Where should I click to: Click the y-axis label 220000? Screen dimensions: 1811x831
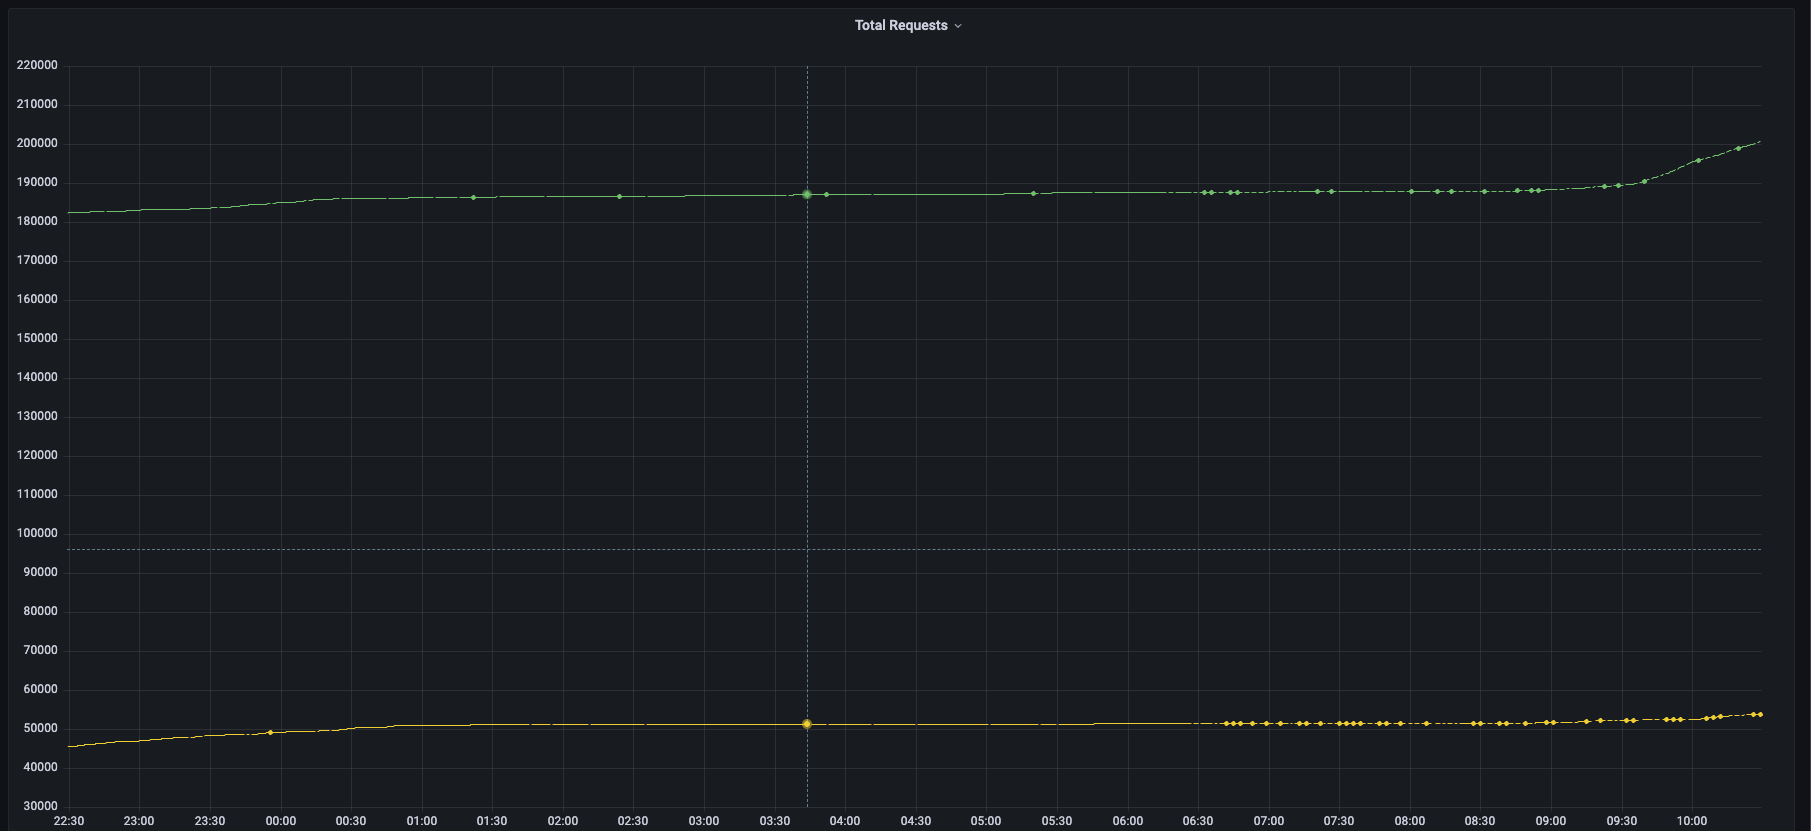(37, 65)
